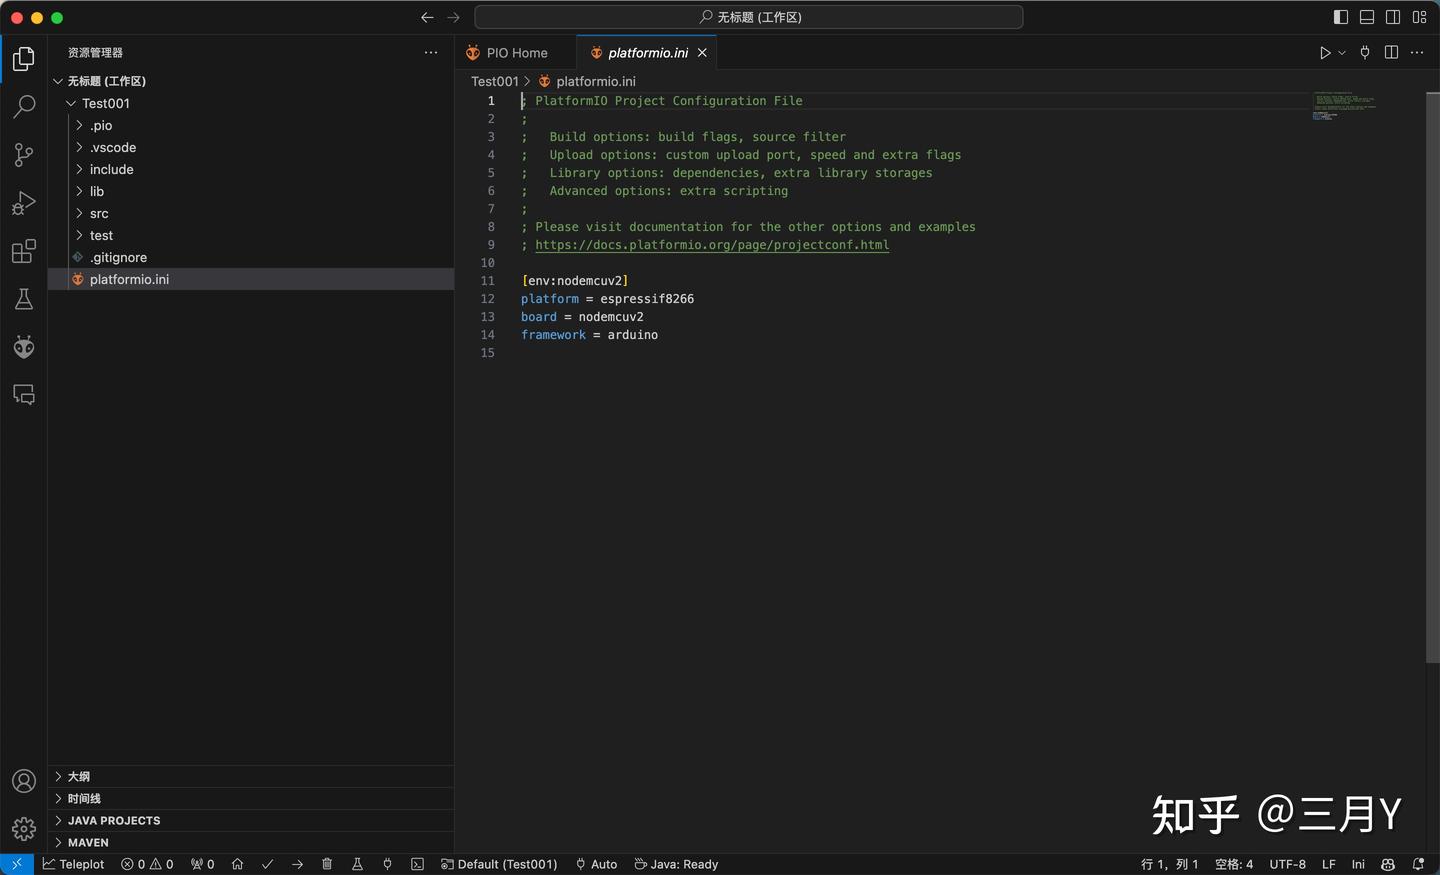Build the project with the checkmark status icon
Image resolution: width=1440 pixels, height=875 pixels.
[267, 864]
